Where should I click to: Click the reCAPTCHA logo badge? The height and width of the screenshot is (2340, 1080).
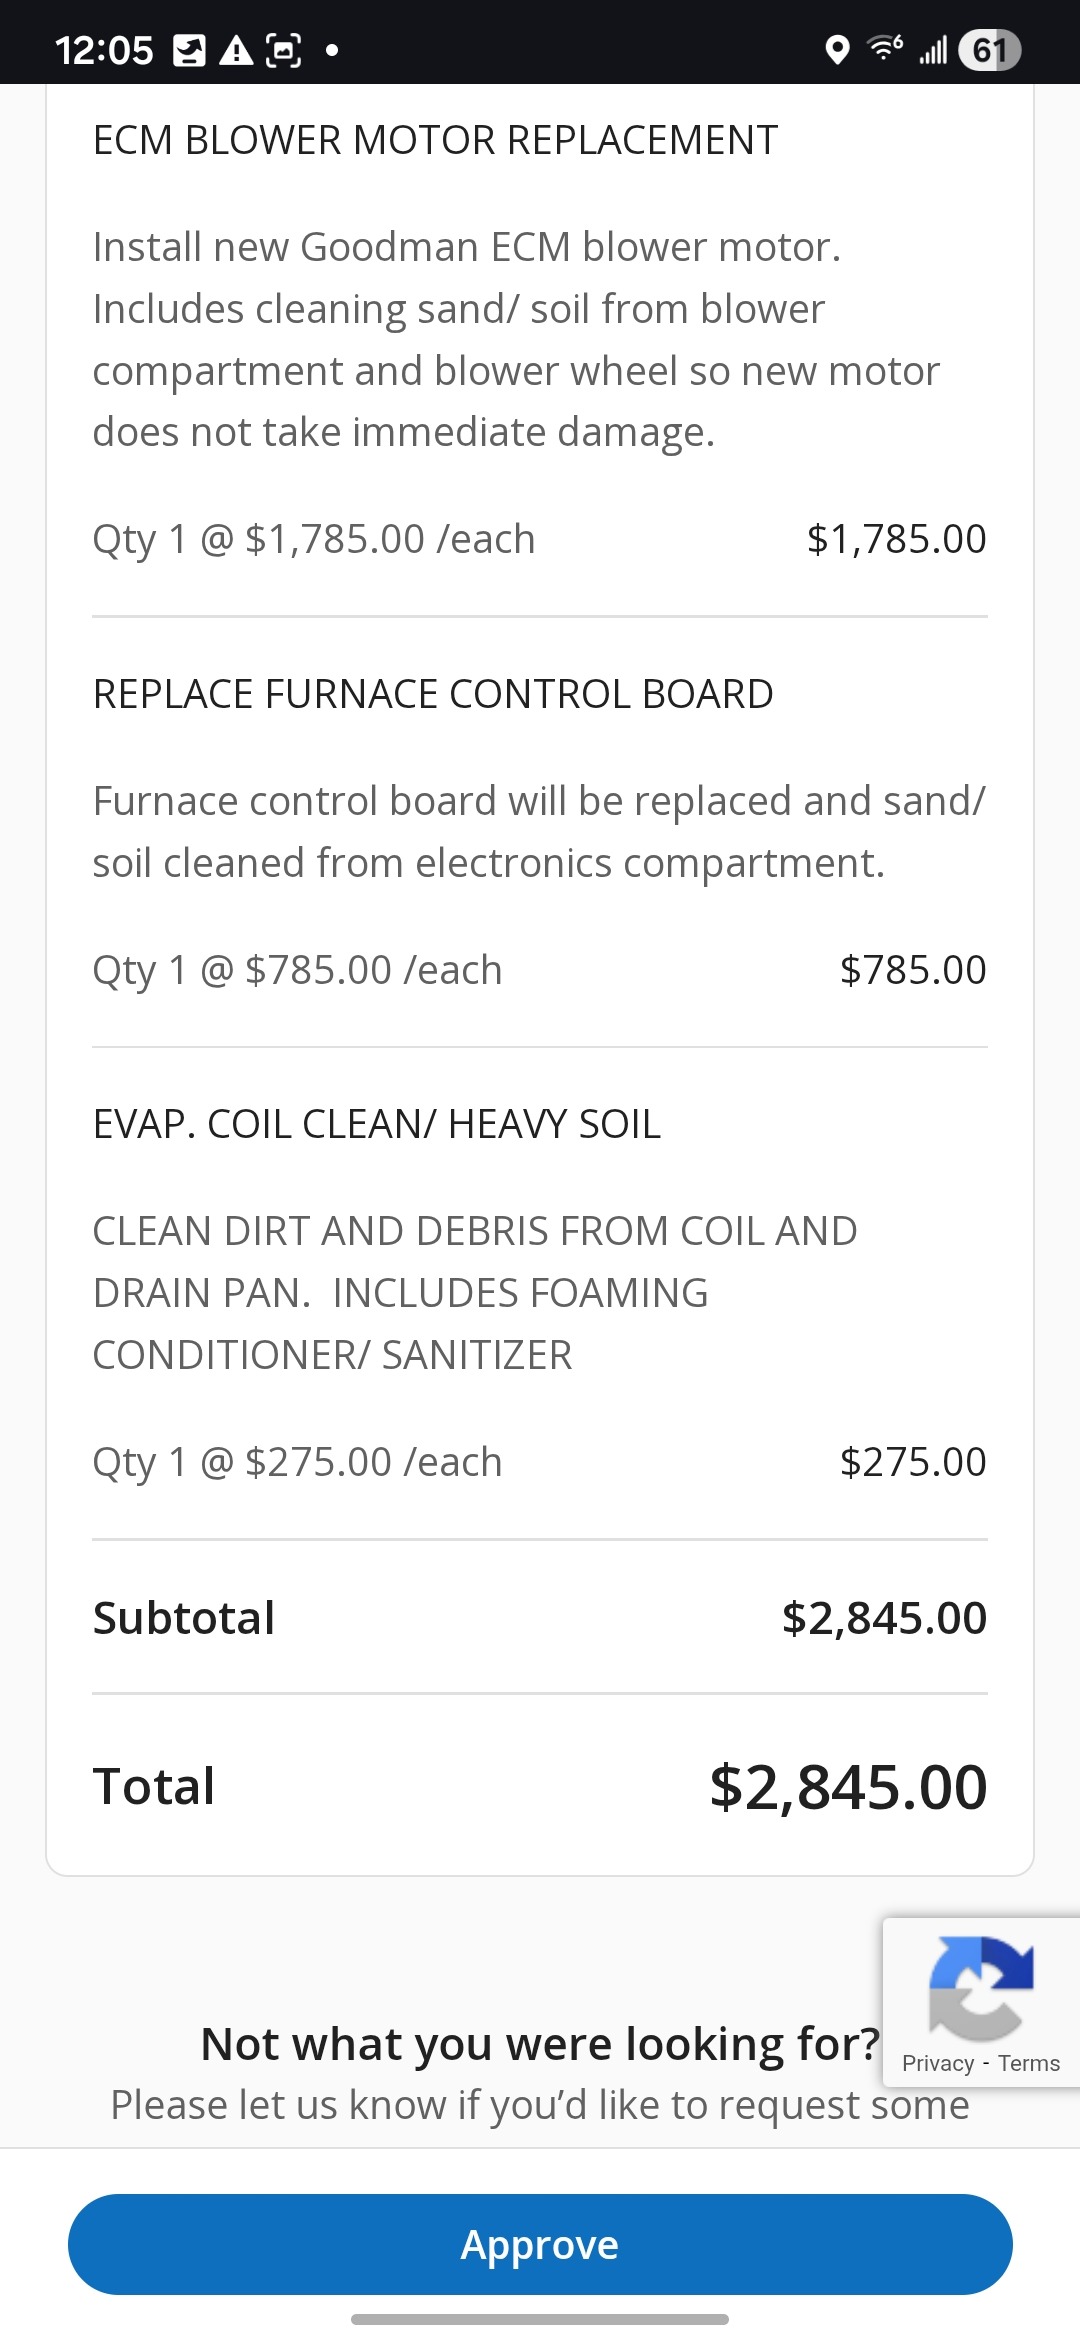(x=980, y=1988)
